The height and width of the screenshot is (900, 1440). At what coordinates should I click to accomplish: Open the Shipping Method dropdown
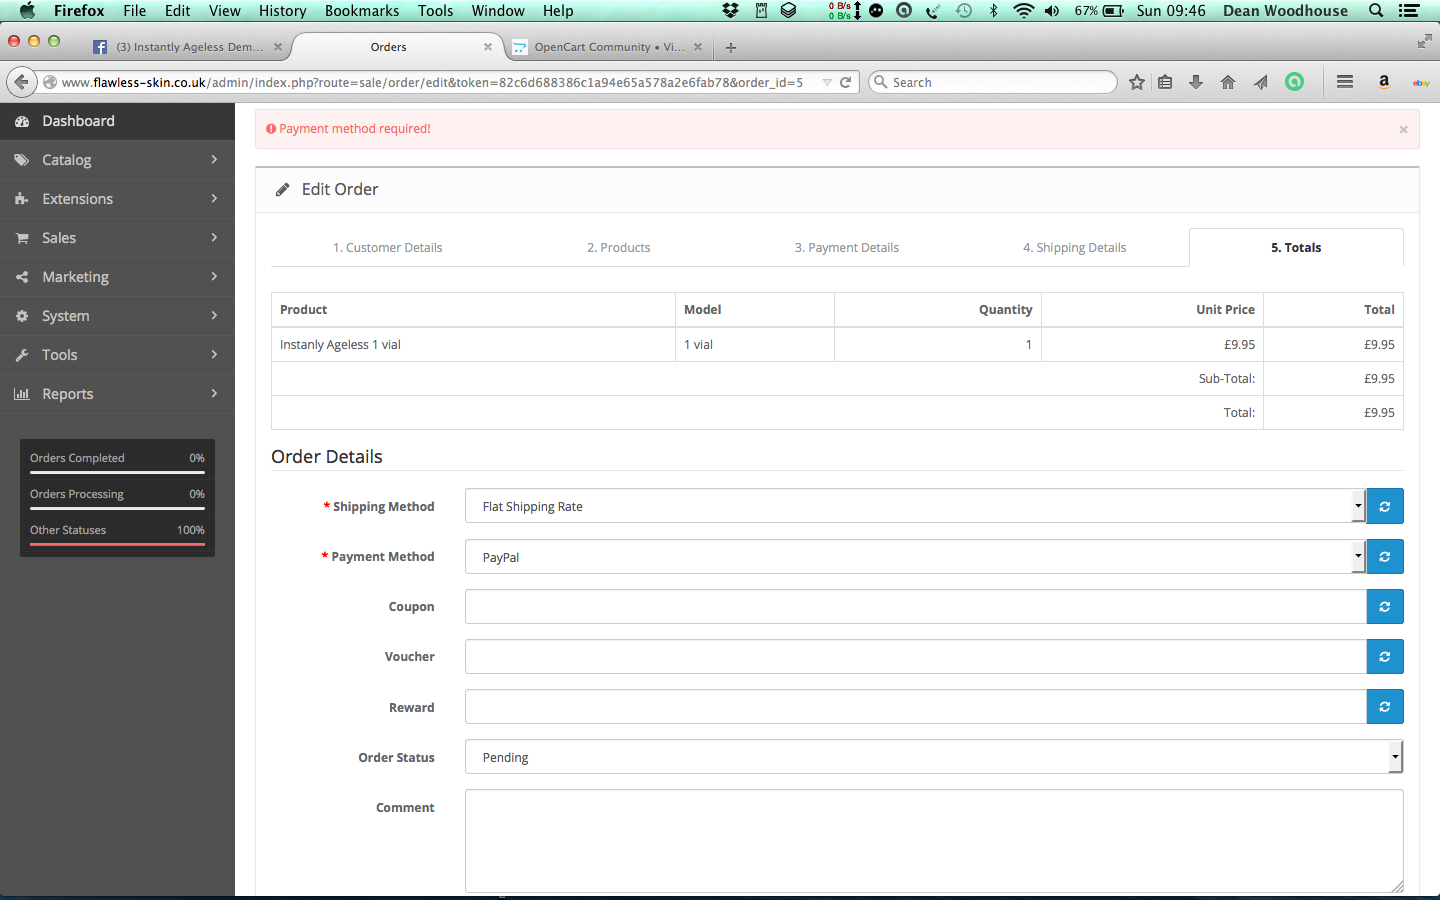[915, 506]
